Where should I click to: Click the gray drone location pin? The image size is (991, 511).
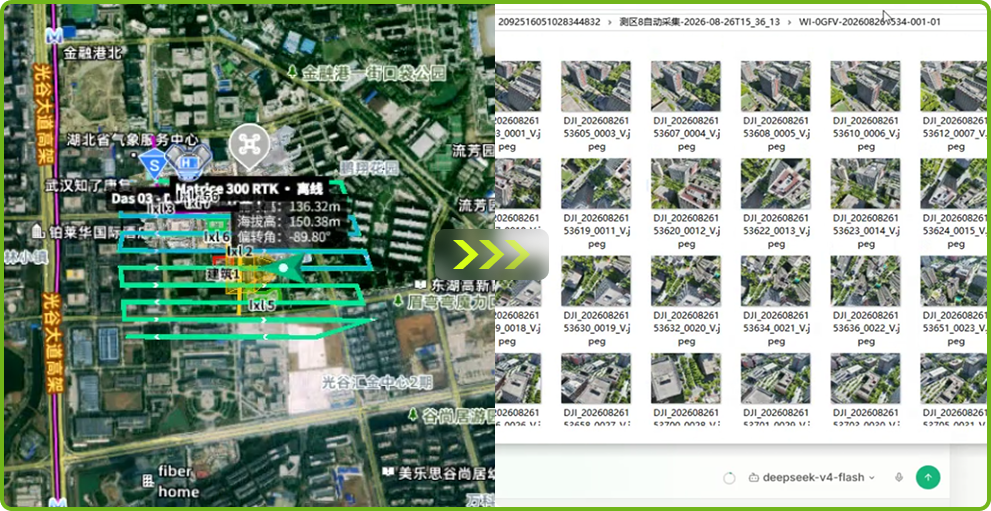tap(249, 147)
